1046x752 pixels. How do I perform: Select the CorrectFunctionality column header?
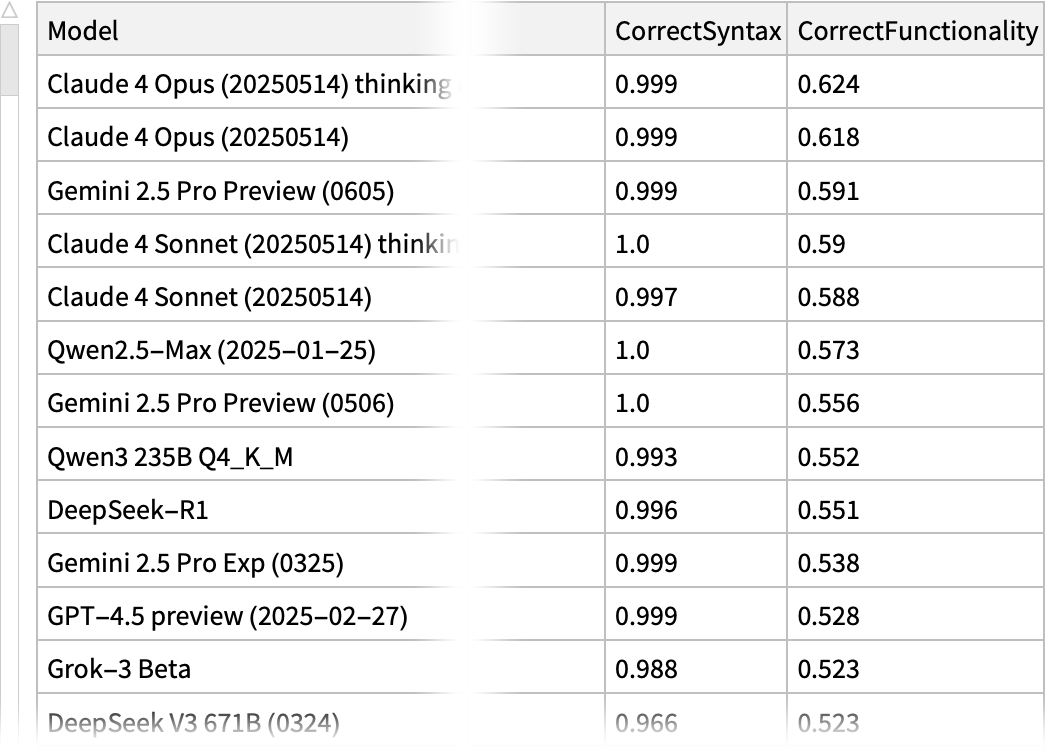click(x=917, y=31)
